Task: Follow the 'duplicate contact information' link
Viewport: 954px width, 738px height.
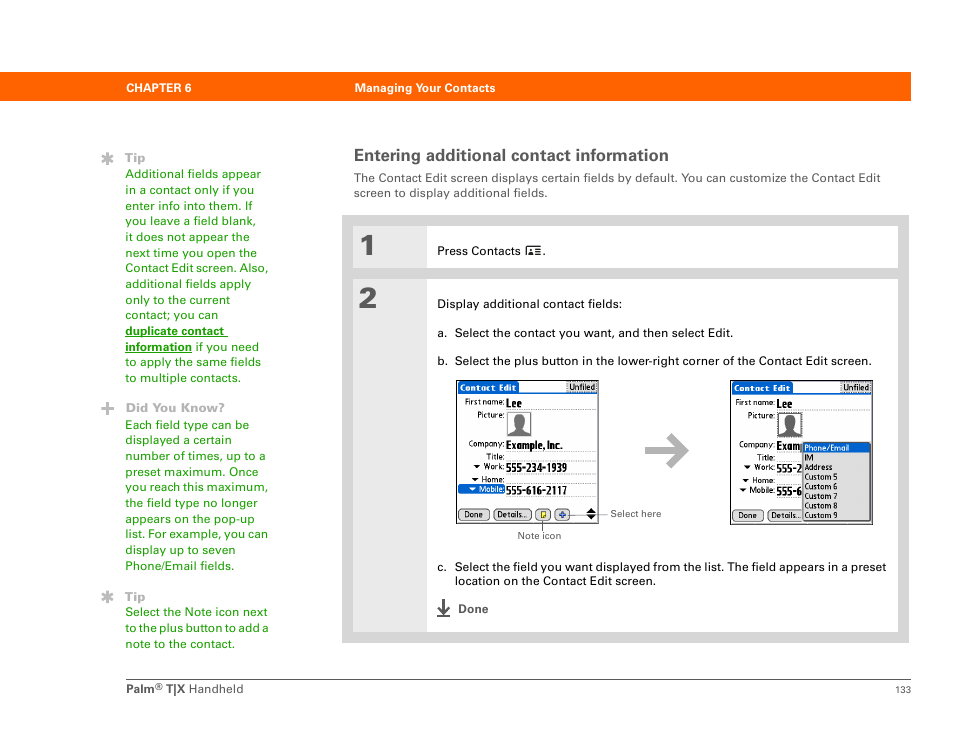Action: pos(176,331)
